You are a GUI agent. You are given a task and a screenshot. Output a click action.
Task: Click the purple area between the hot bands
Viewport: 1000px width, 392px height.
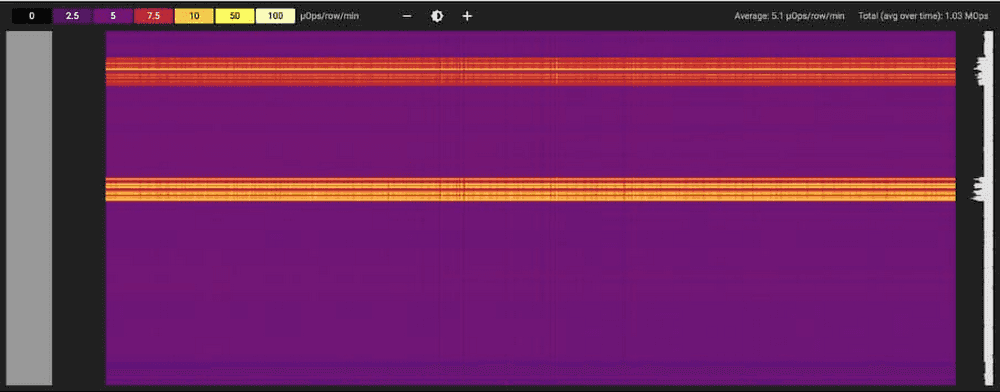tap(531, 132)
